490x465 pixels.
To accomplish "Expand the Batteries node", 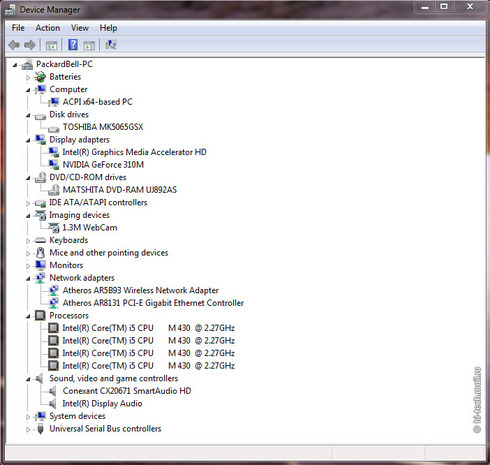I will (x=28, y=77).
